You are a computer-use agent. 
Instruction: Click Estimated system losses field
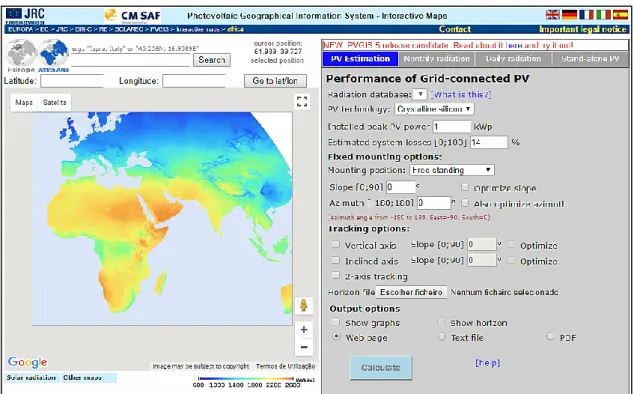pos(488,142)
